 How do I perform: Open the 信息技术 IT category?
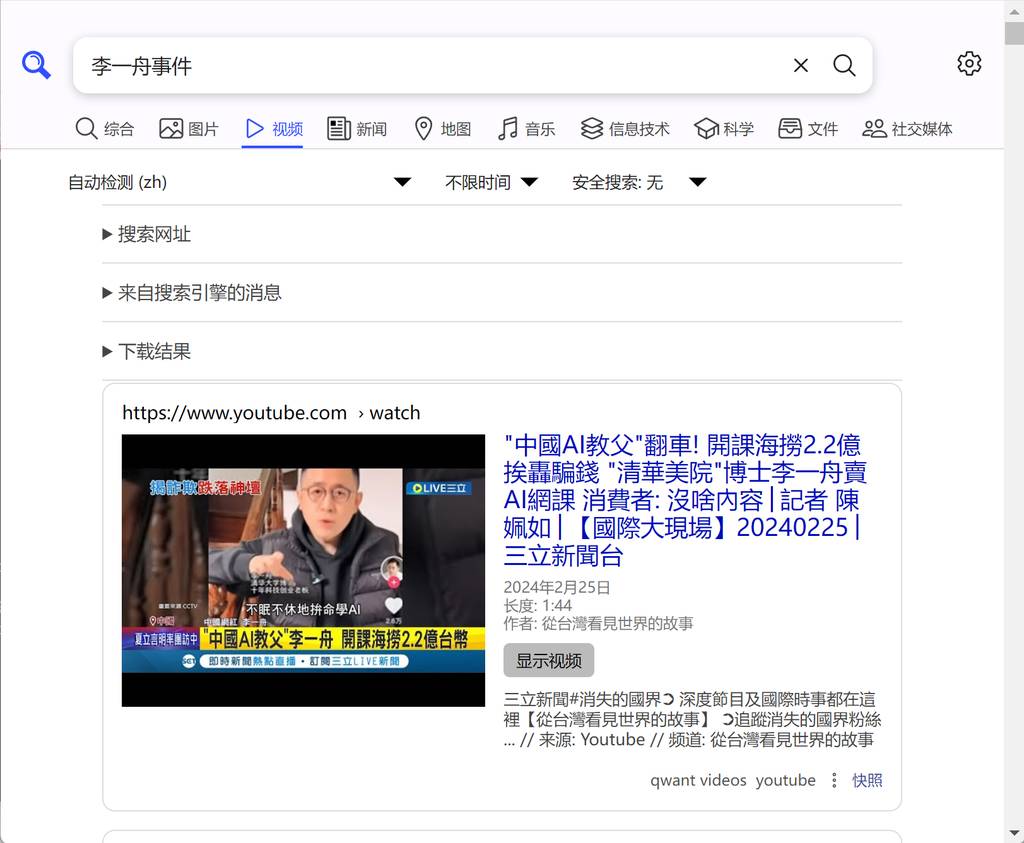point(625,129)
